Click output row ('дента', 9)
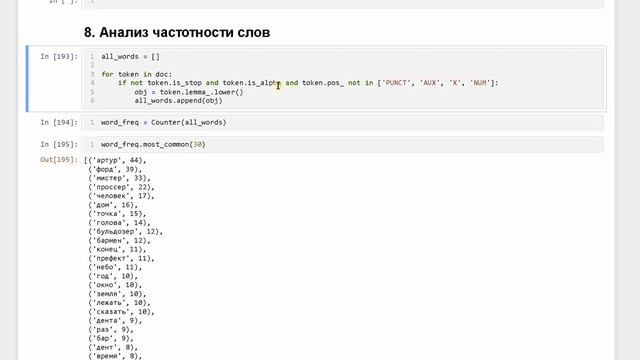Image resolution: width=640 pixels, height=360 pixels. tap(116, 321)
